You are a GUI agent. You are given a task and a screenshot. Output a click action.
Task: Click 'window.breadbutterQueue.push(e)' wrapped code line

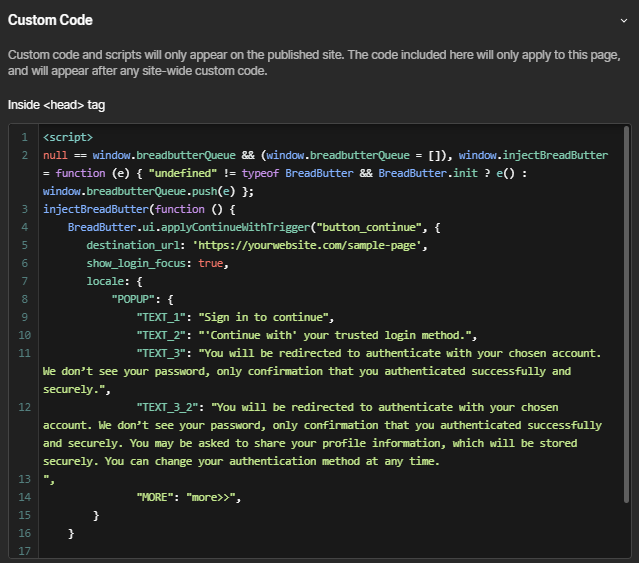click(x=139, y=191)
